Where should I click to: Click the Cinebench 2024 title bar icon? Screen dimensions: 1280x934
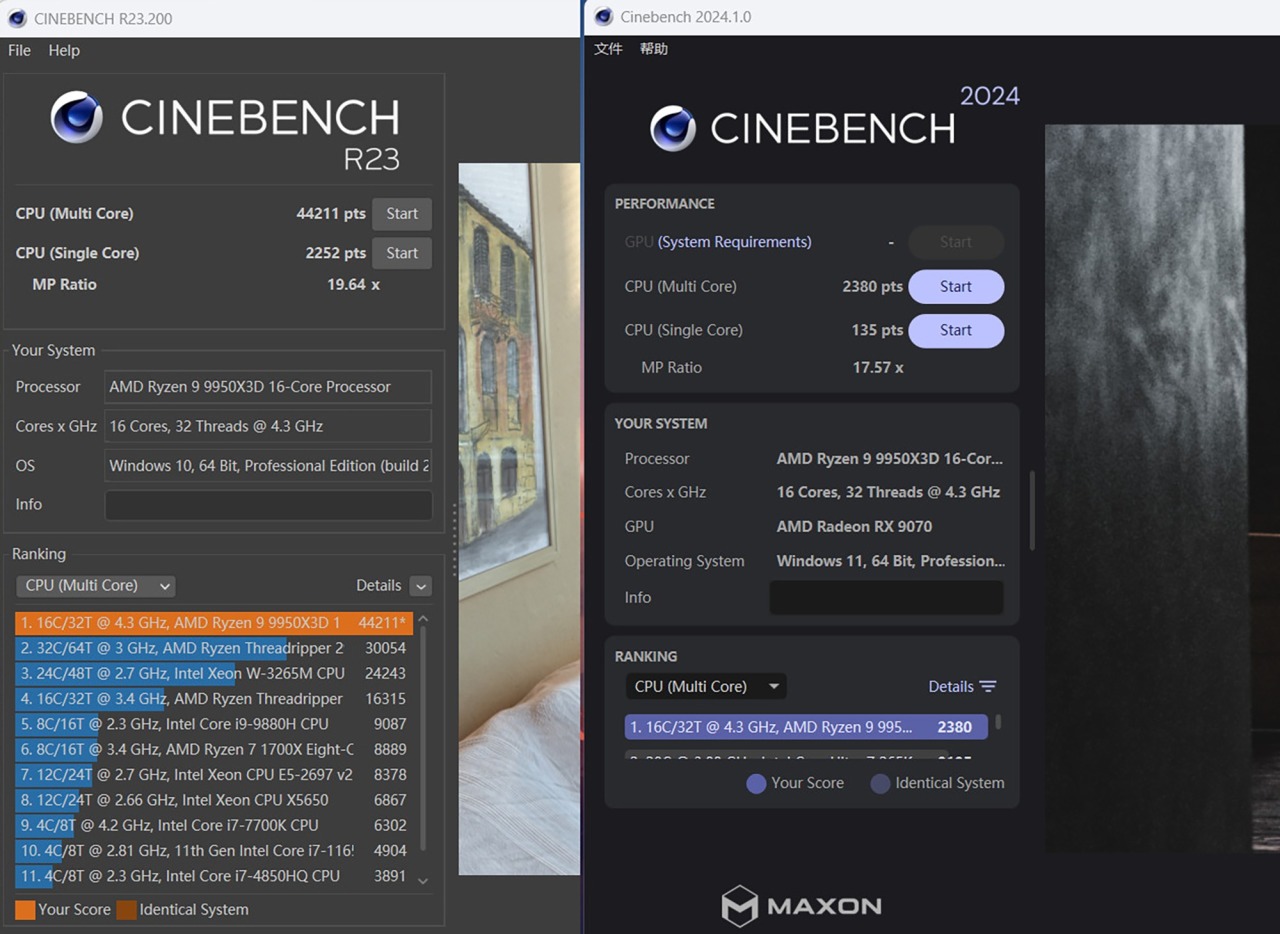tap(603, 17)
